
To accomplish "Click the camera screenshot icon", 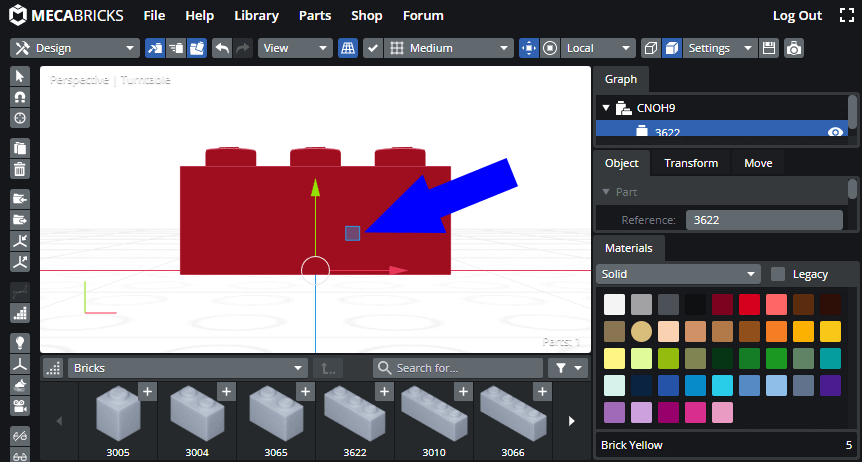I will click(x=794, y=48).
